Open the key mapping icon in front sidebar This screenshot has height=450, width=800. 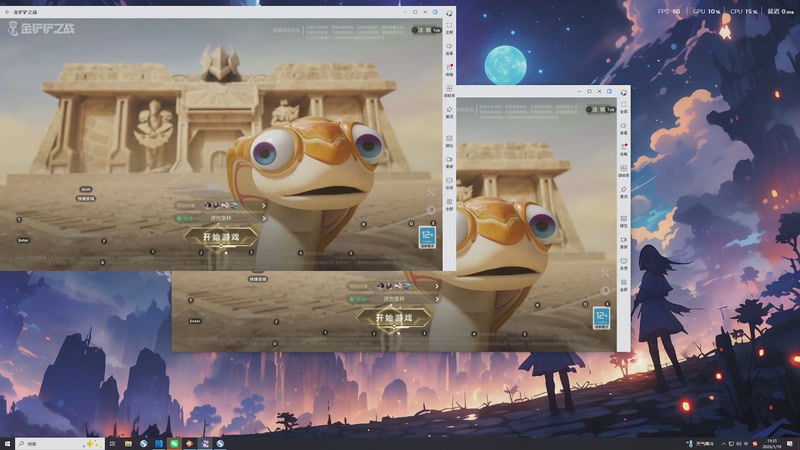449,140
